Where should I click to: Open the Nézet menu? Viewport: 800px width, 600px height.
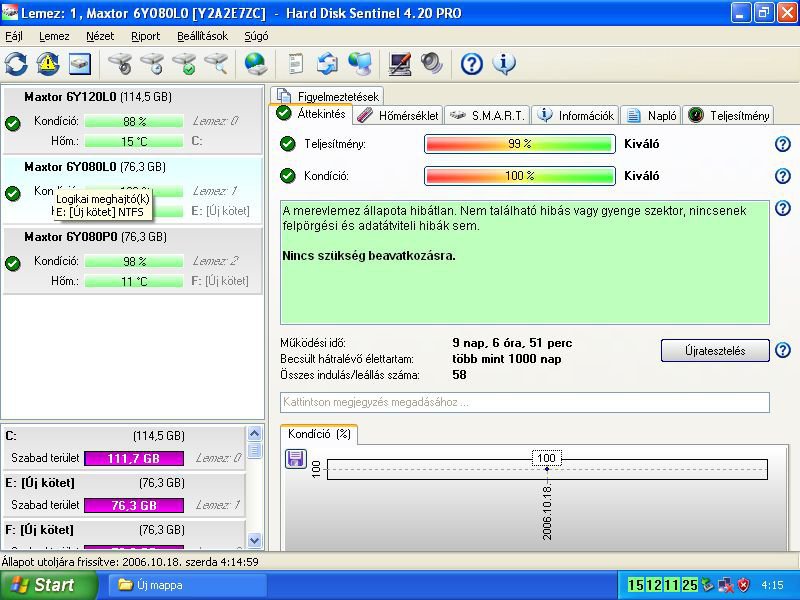point(100,36)
